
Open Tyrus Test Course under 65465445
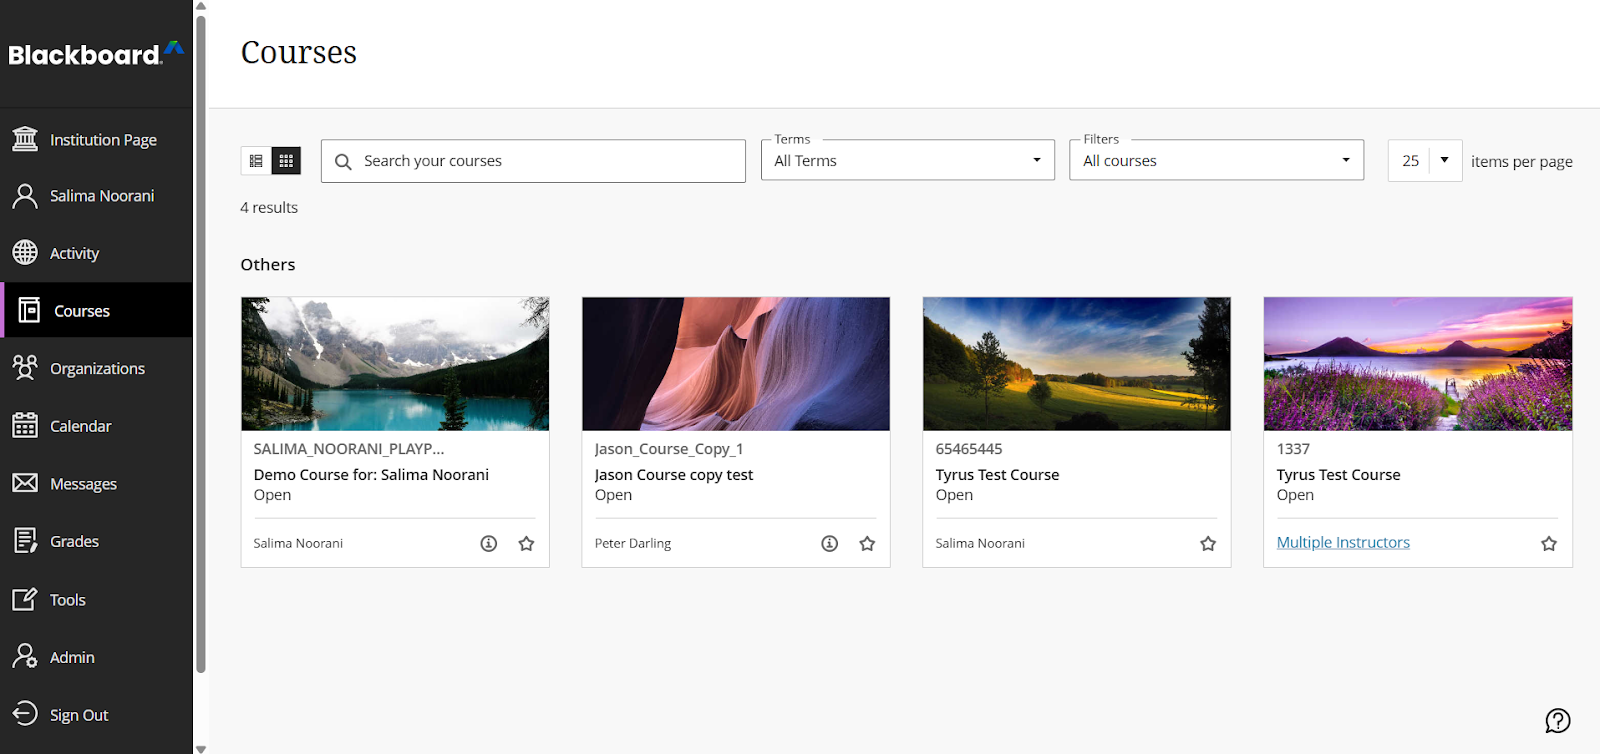point(997,475)
